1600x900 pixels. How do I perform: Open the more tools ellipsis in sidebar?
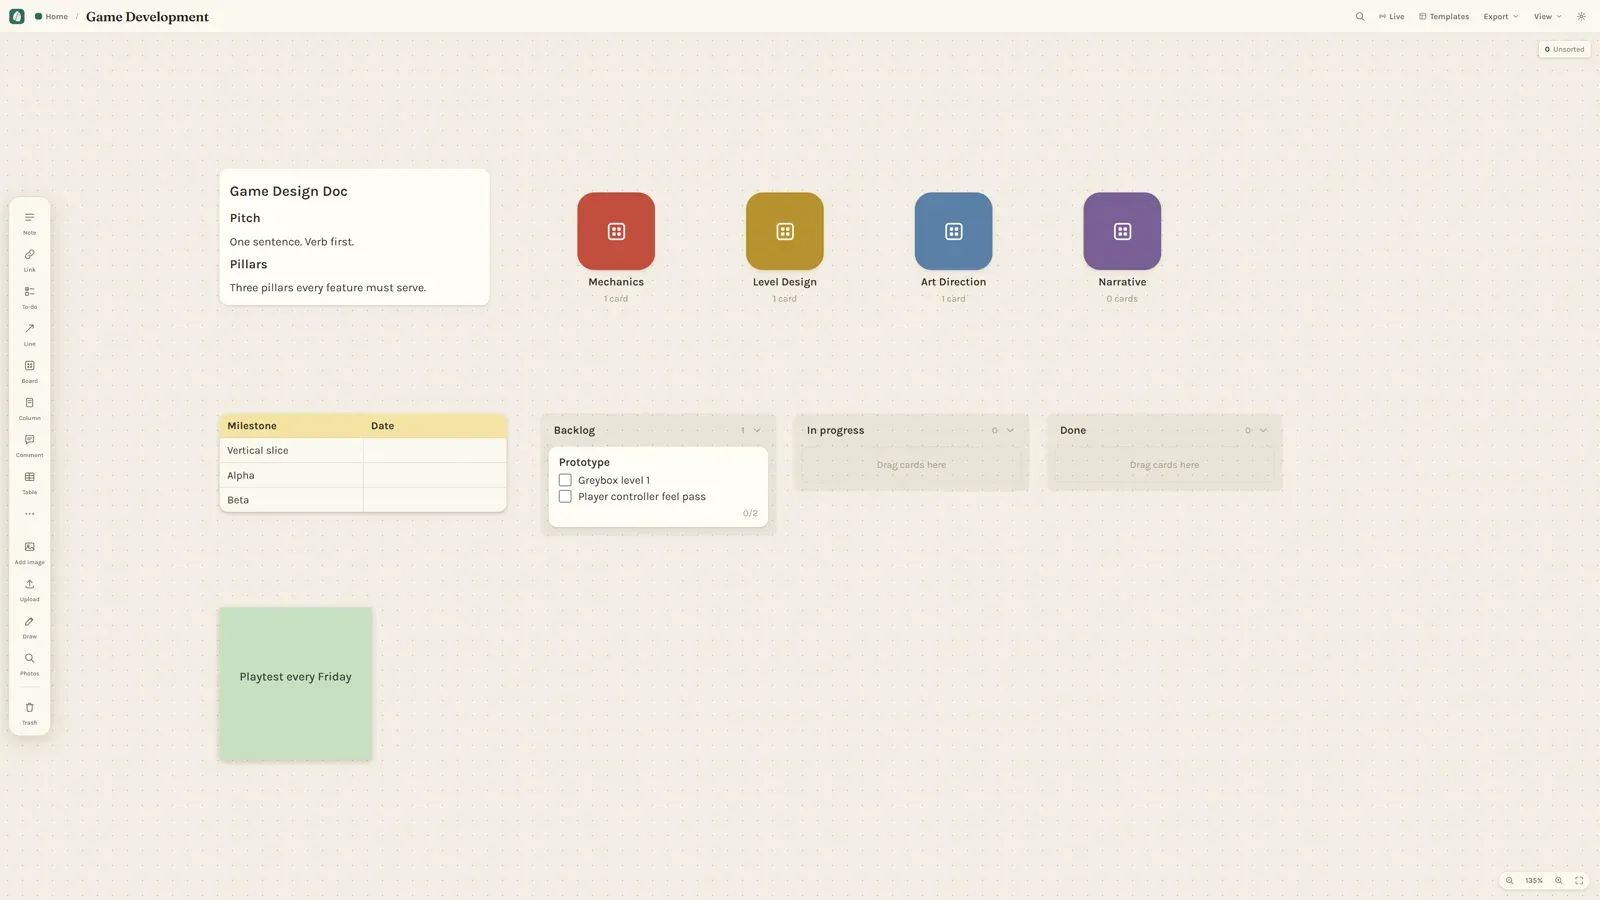click(29, 514)
